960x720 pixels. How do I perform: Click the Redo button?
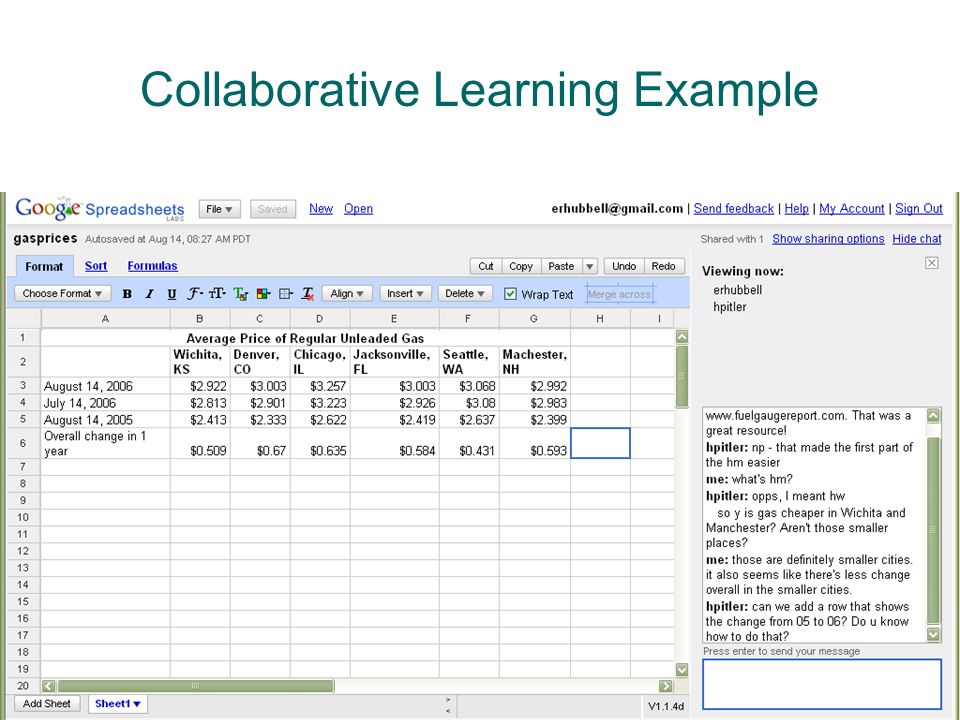[664, 266]
